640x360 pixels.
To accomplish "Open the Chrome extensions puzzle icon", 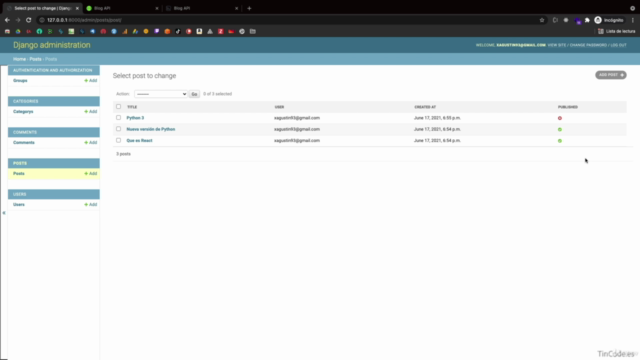I will point(587,20).
